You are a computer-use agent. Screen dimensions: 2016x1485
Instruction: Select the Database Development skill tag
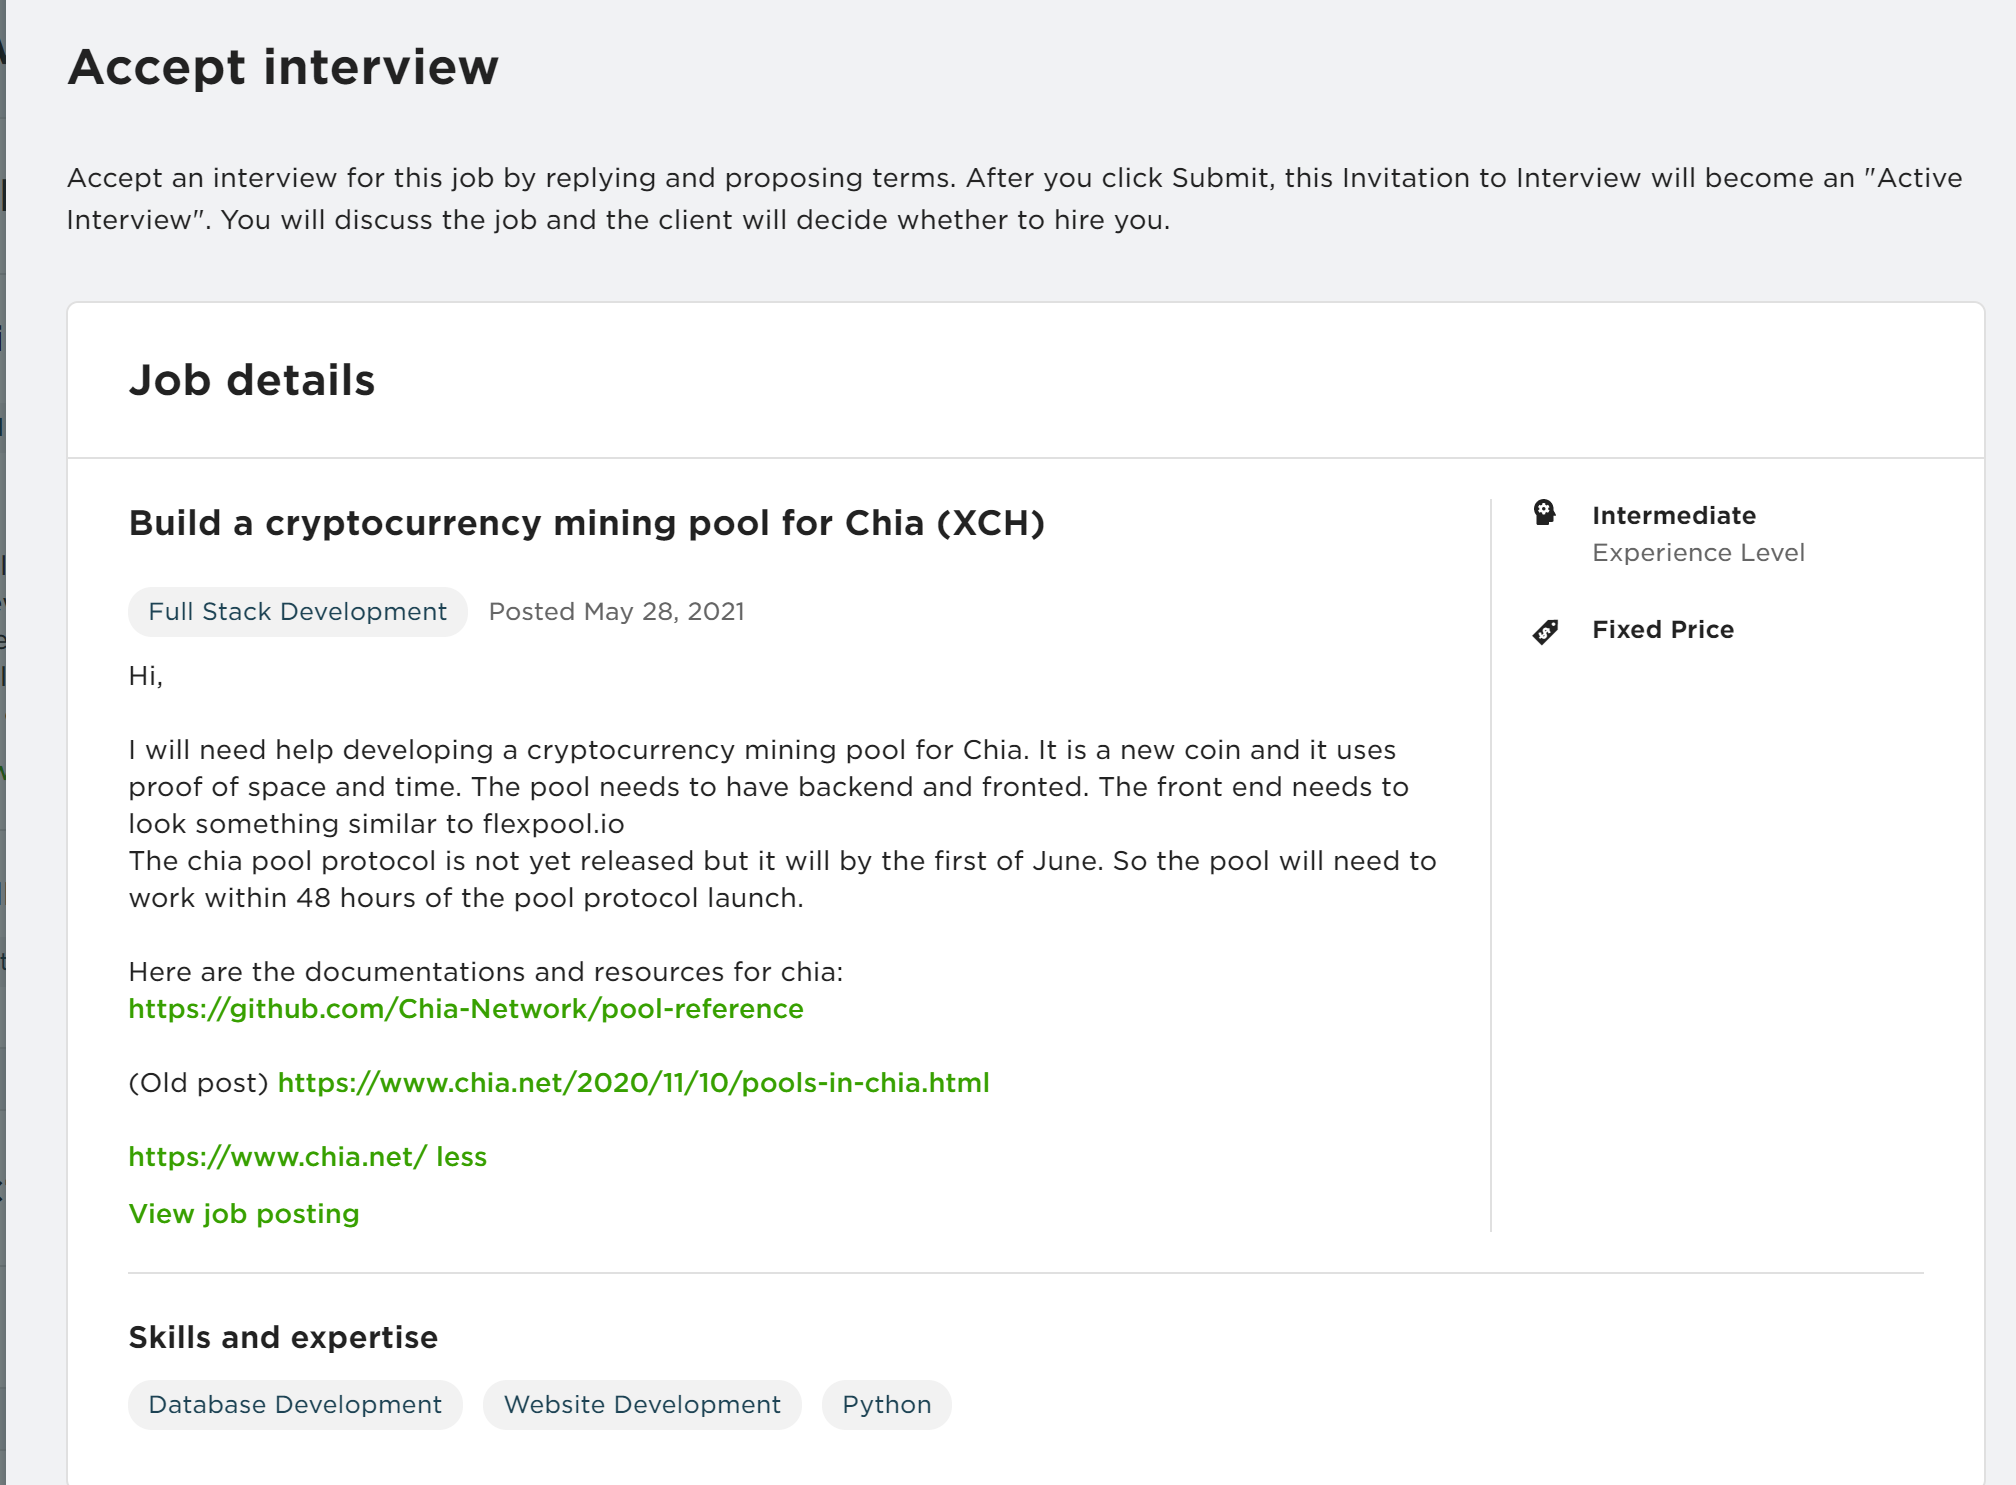click(295, 1404)
